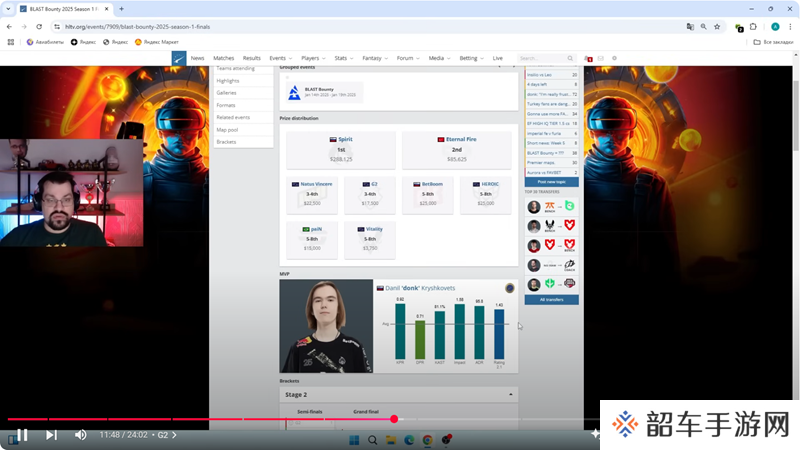Click the HLTV logo icon
Screen dimensions: 800x450
click(178, 58)
